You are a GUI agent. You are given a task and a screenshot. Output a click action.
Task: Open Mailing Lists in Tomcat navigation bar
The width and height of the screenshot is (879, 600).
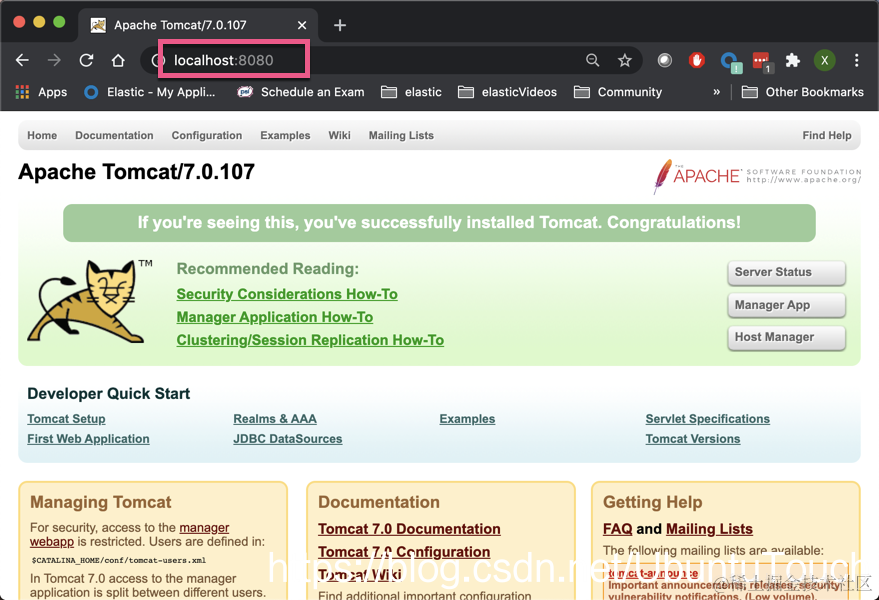pyautogui.click(x=401, y=135)
